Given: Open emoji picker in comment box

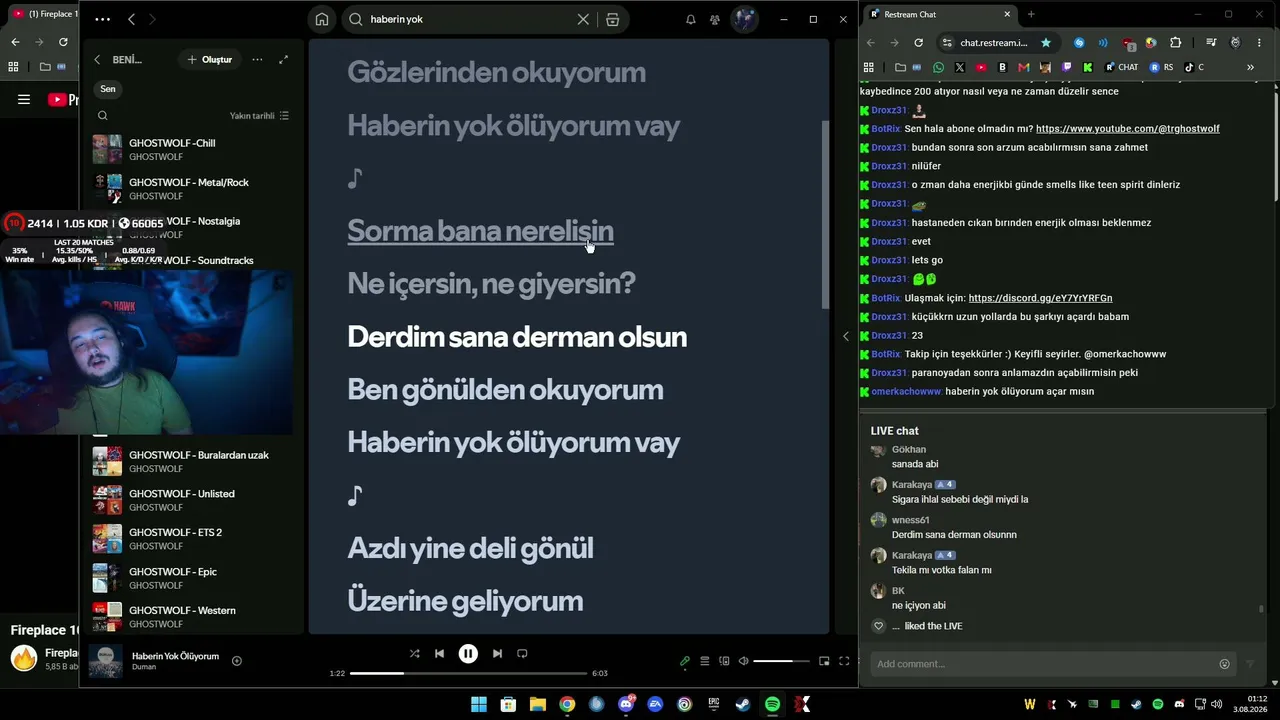Looking at the screenshot, I should click(x=1225, y=664).
